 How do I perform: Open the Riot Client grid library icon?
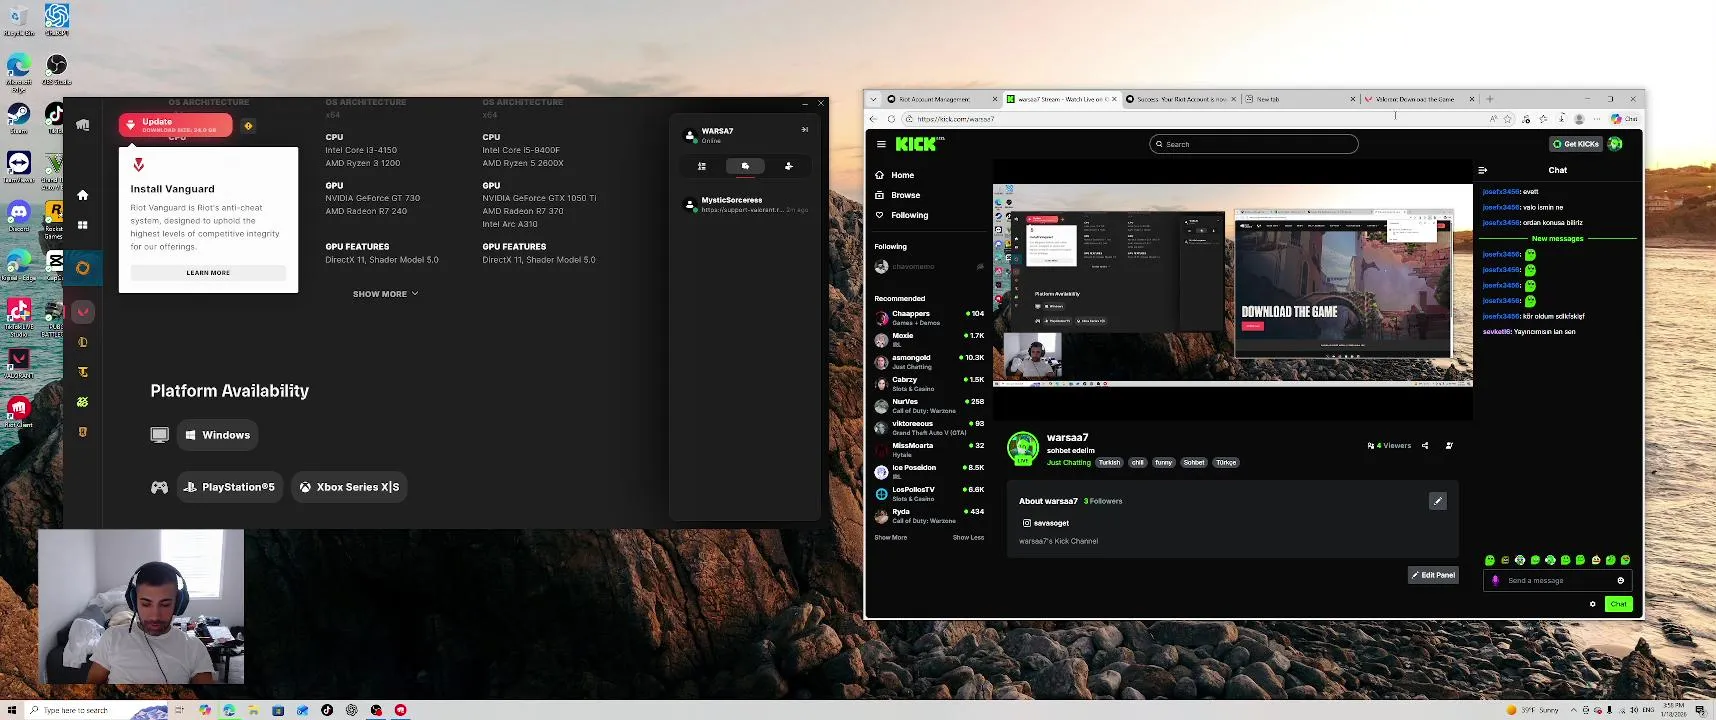pyautogui.click(x=83, y=225)
